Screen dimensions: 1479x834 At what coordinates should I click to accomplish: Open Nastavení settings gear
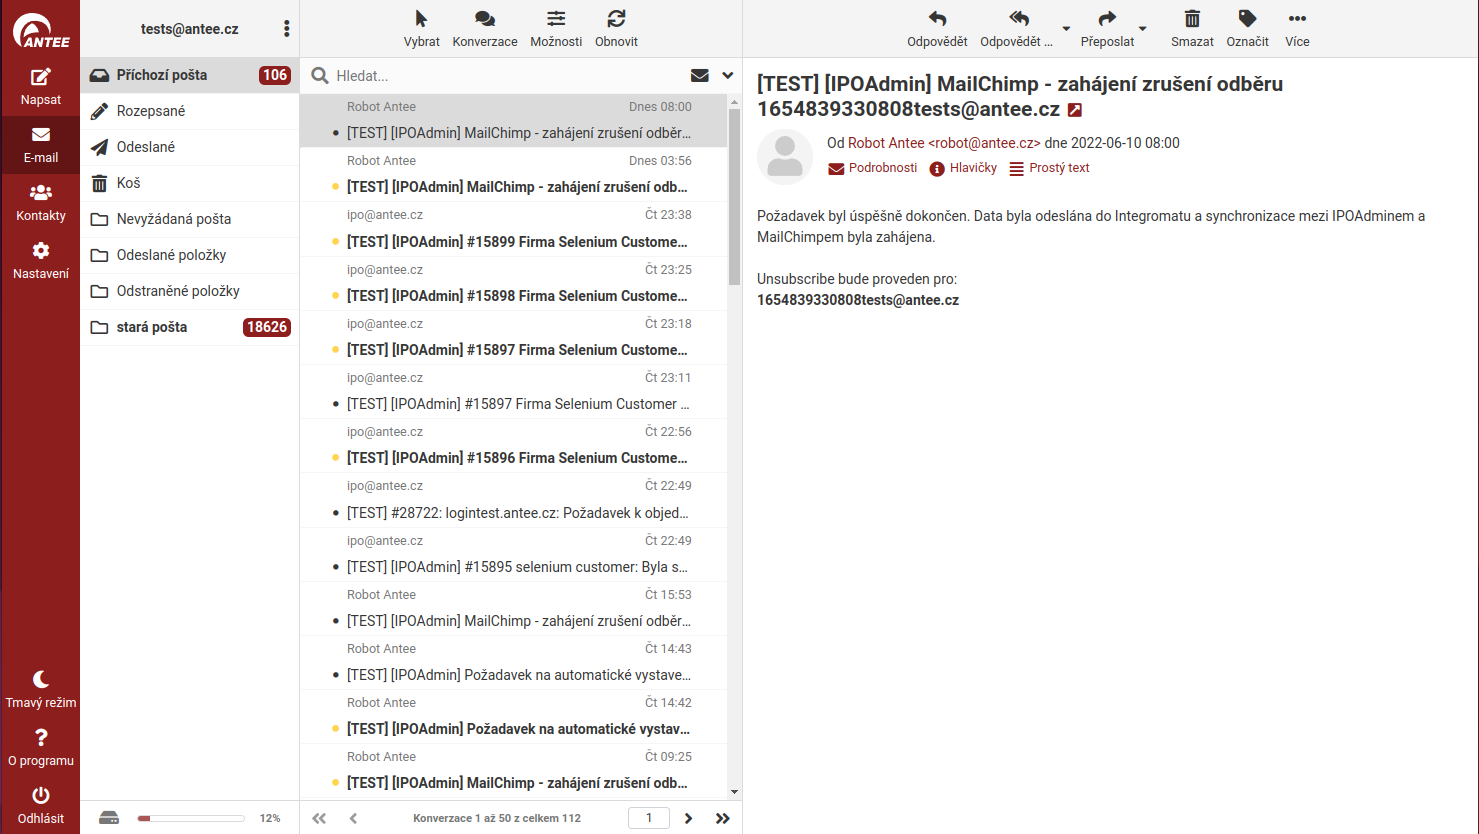[40, 252]
